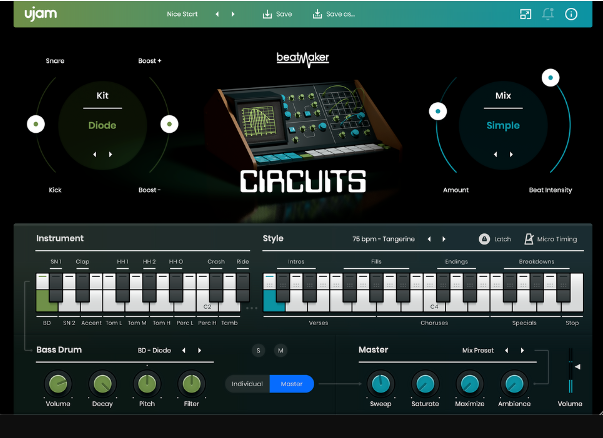Select next BD - Diode sound

[199, 350]
